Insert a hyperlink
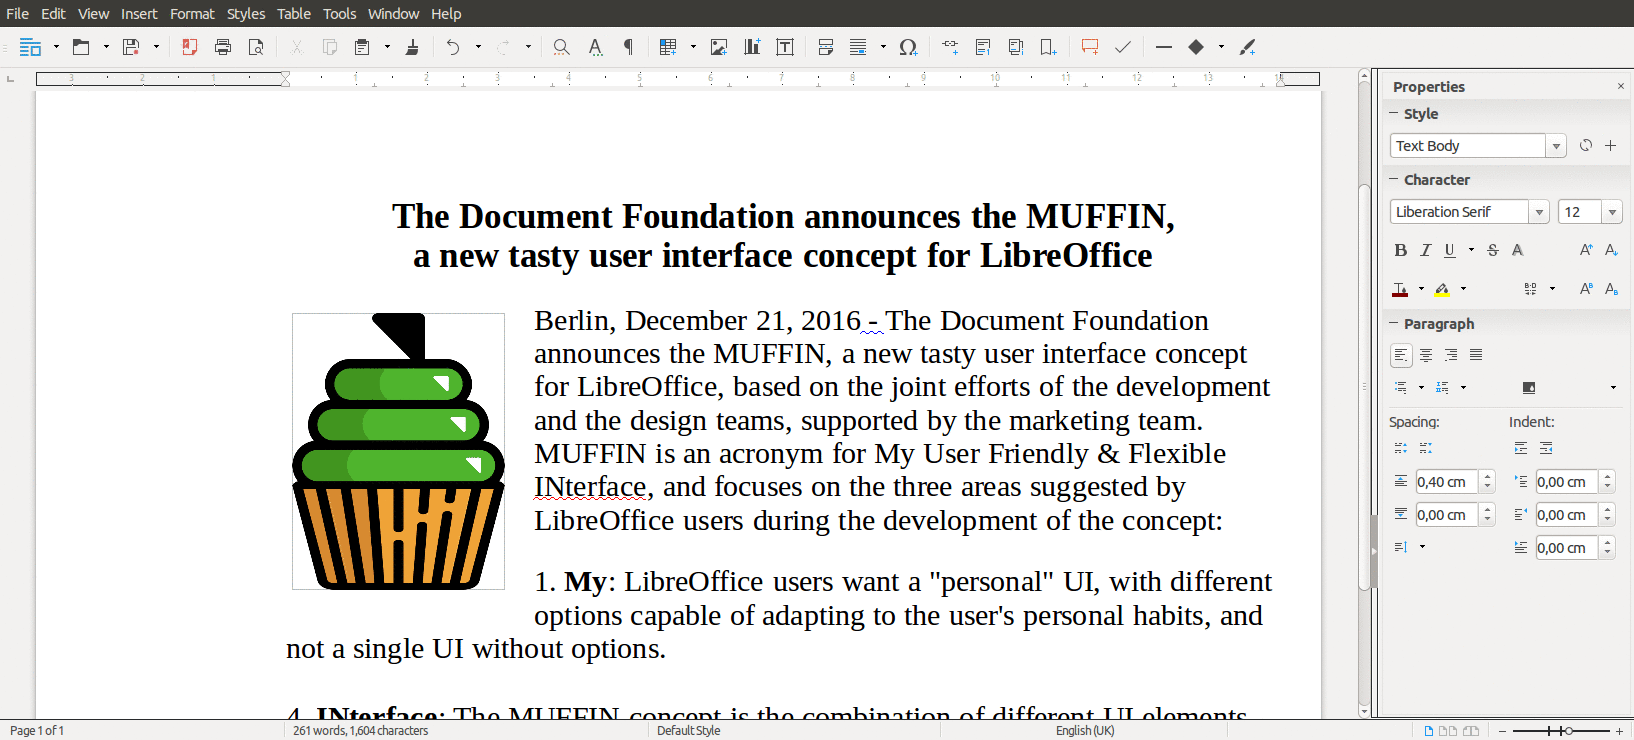Viewport: 1634px width, 740px height. (950, 47)
